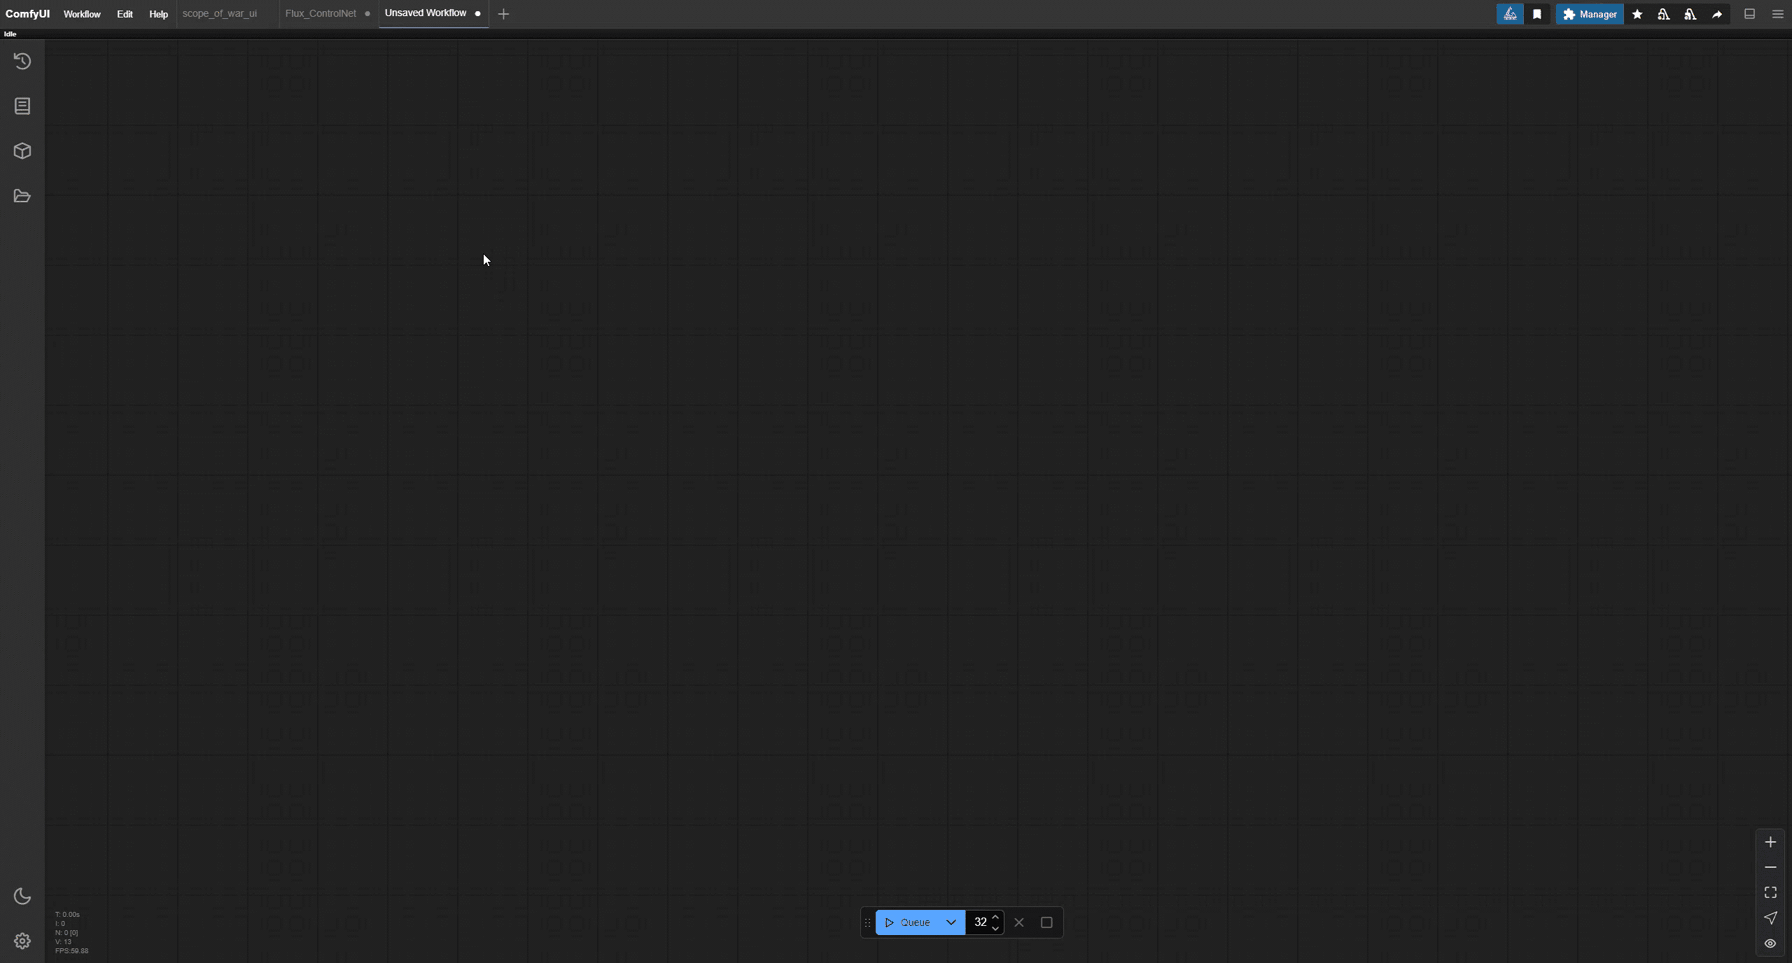Toggle dark/light theme with moon icon
Viewport: 1792px width, 963px height.
click(22, 896)
